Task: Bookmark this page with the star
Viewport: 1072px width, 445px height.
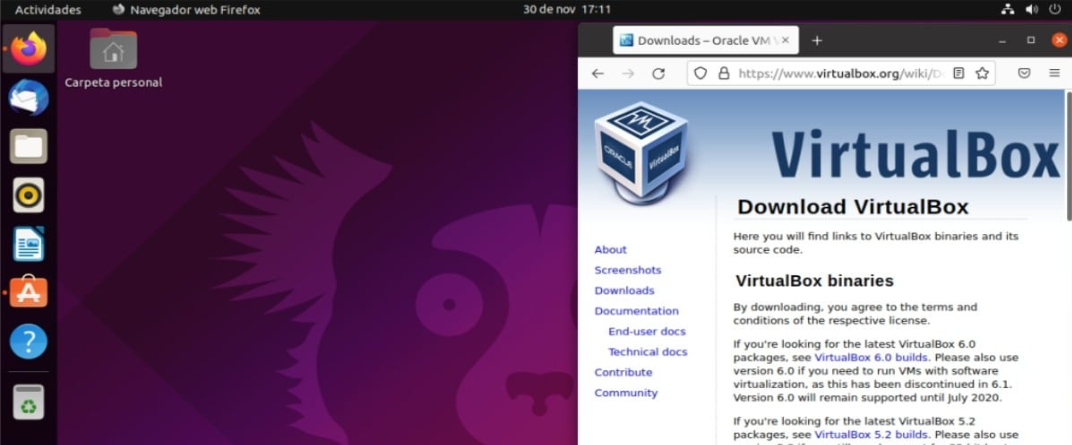Action: [x=982, y=73]
